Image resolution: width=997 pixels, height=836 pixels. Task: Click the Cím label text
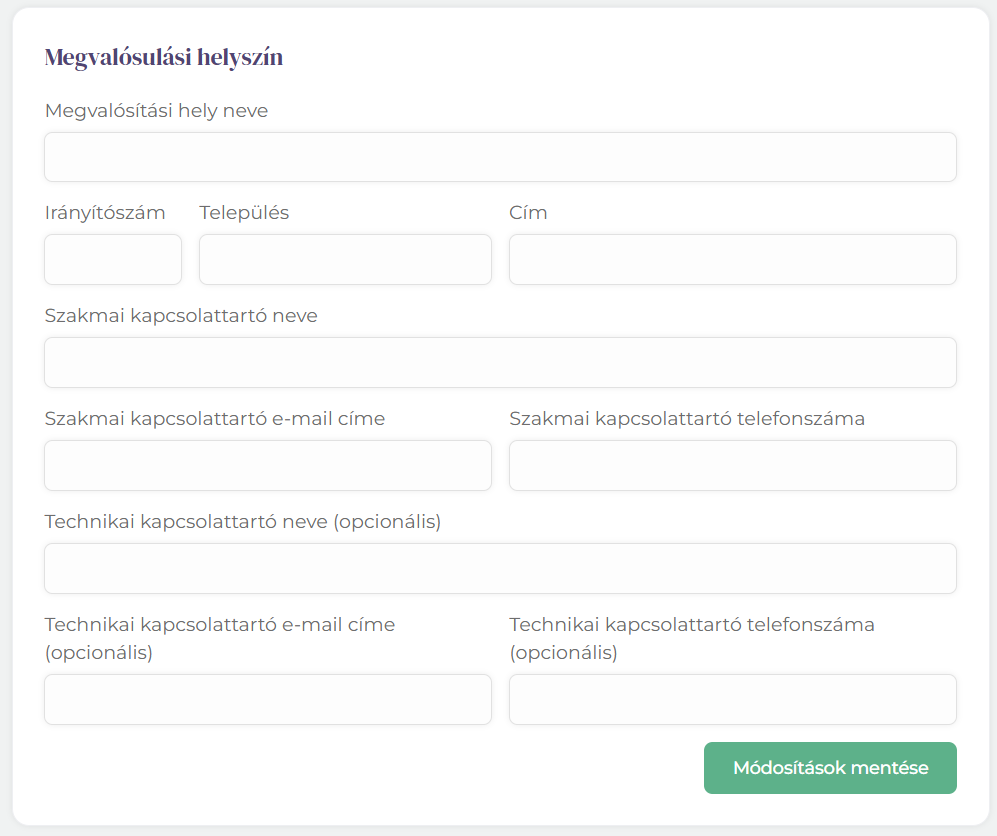pos(528,212)
